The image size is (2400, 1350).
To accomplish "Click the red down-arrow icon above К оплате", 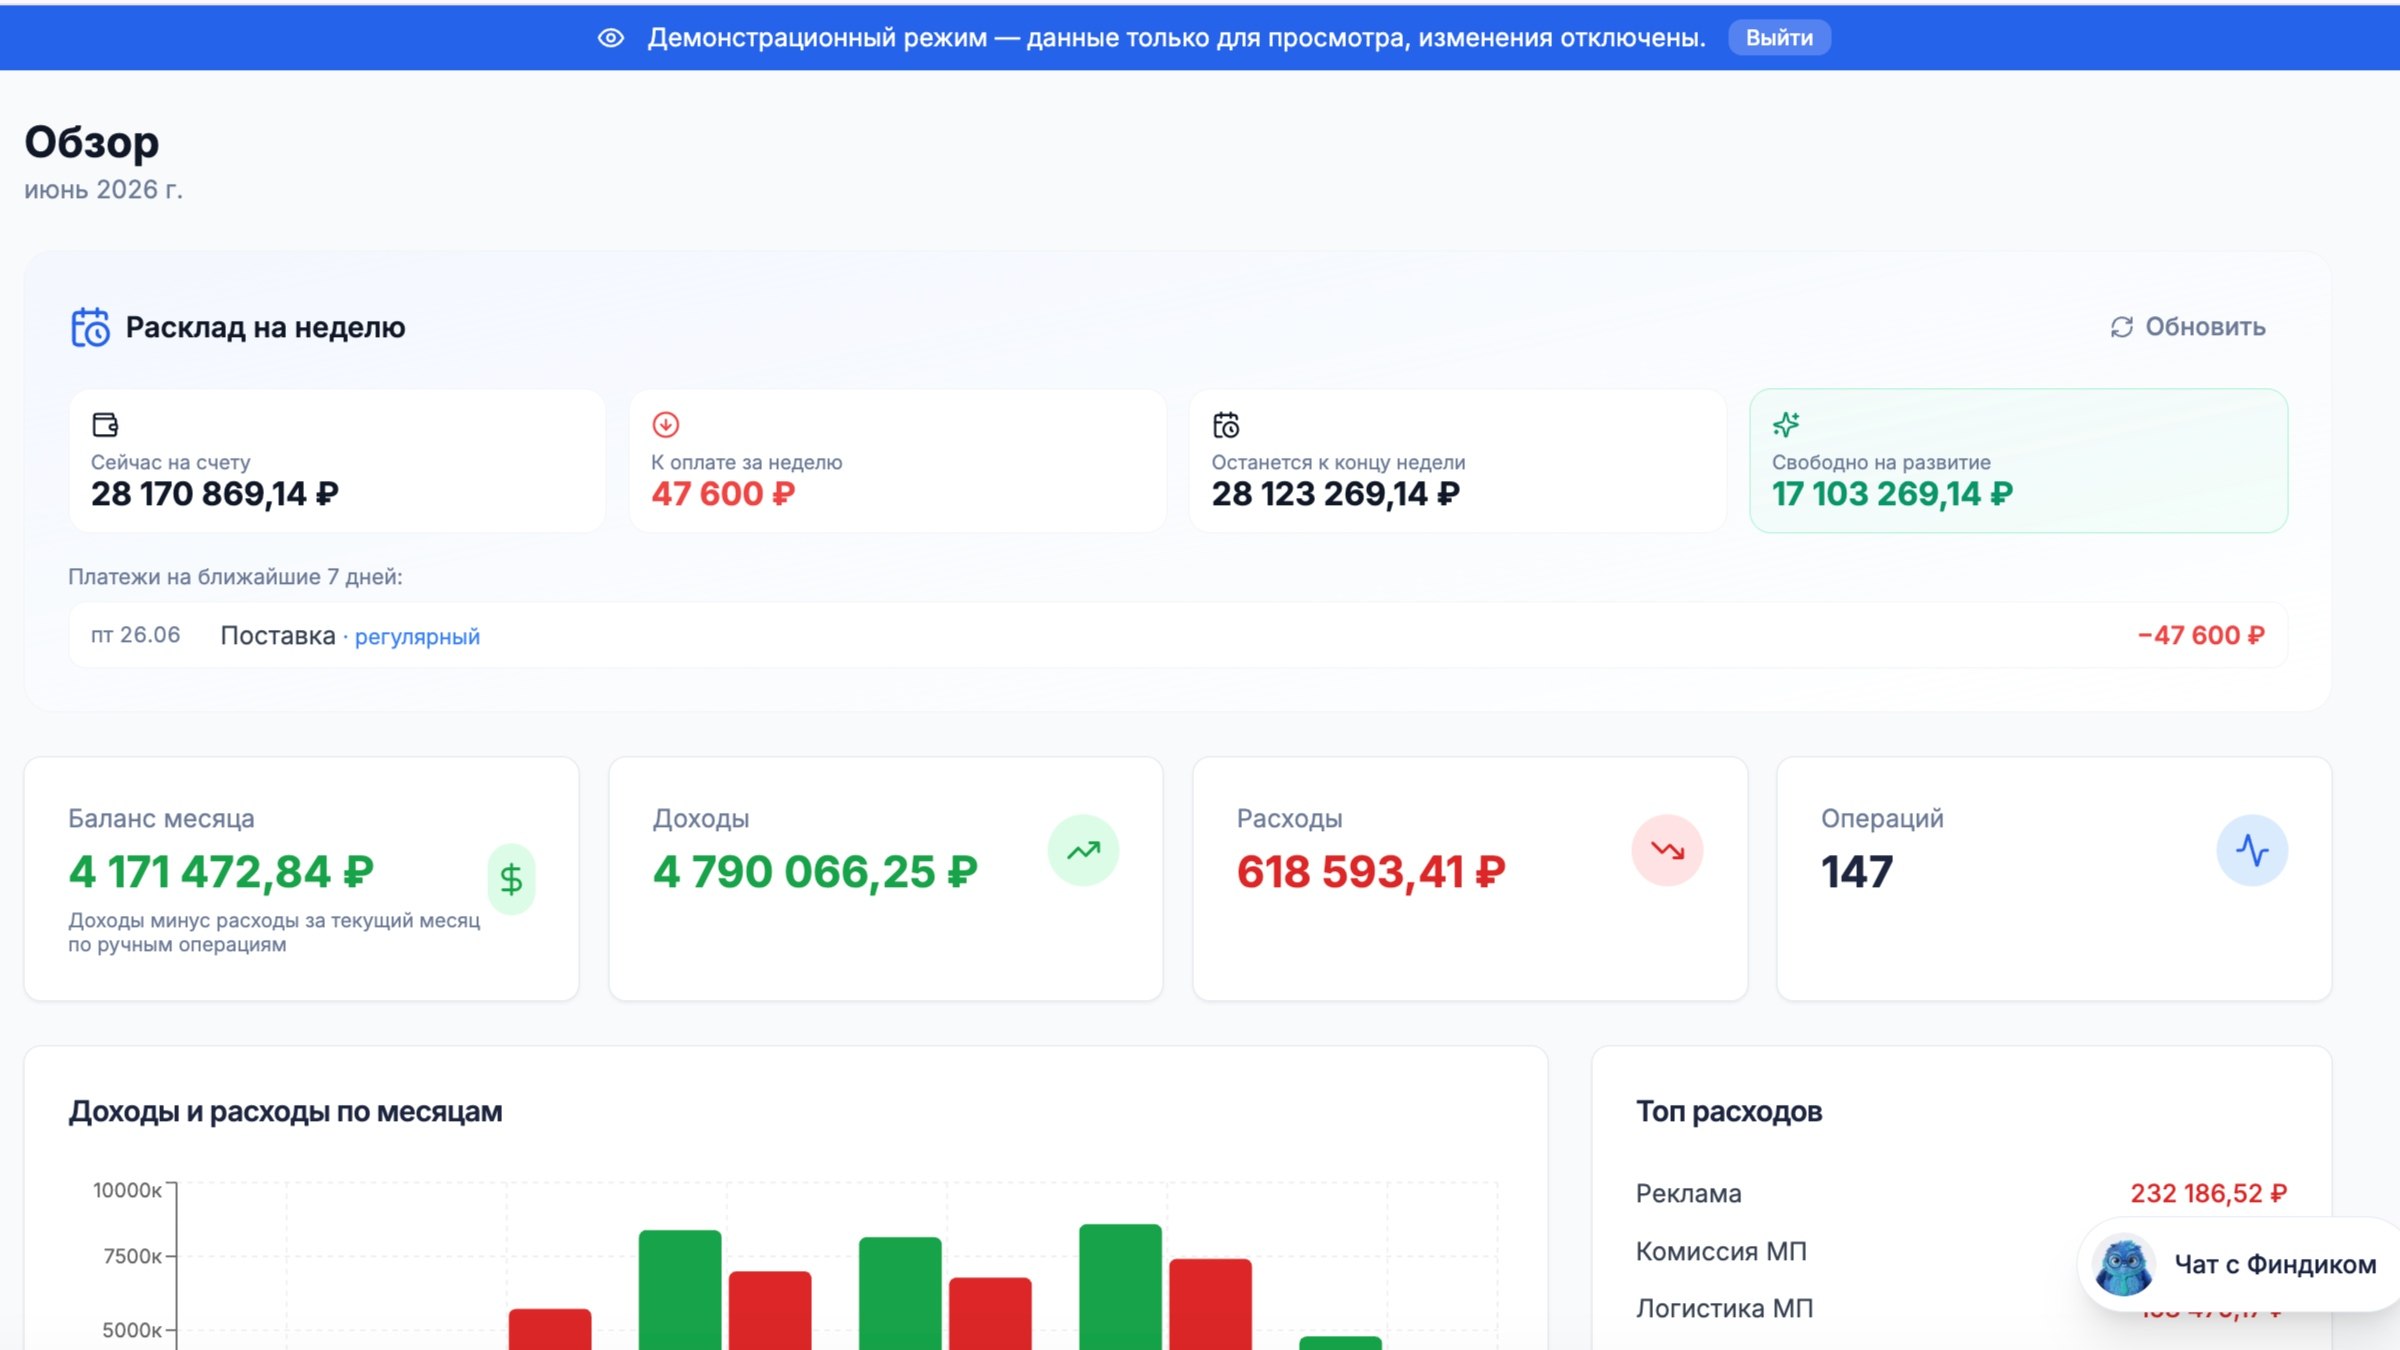I will pyautogui.click(x=666, y=425).
